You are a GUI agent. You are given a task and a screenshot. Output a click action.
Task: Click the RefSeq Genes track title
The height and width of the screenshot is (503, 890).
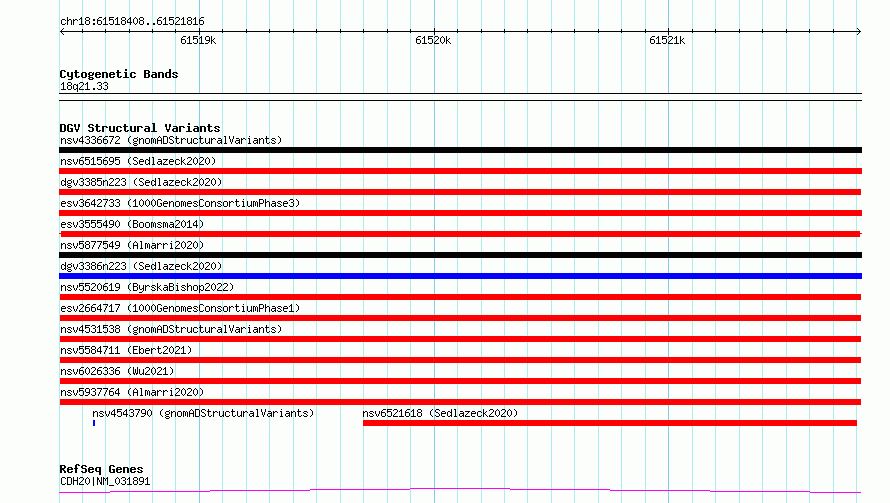click(x=101, y=470)
